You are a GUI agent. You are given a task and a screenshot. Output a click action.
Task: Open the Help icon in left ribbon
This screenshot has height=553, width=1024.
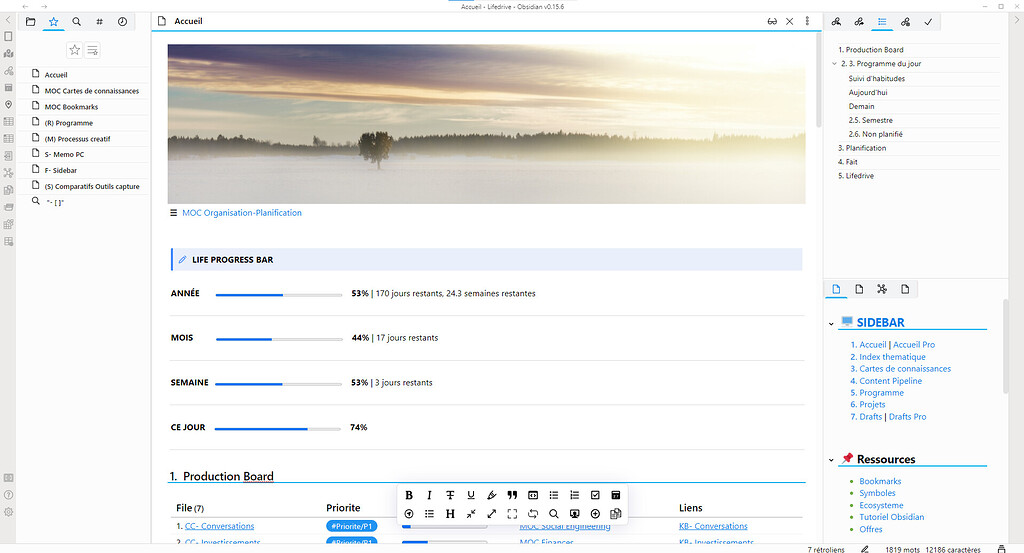8,495
